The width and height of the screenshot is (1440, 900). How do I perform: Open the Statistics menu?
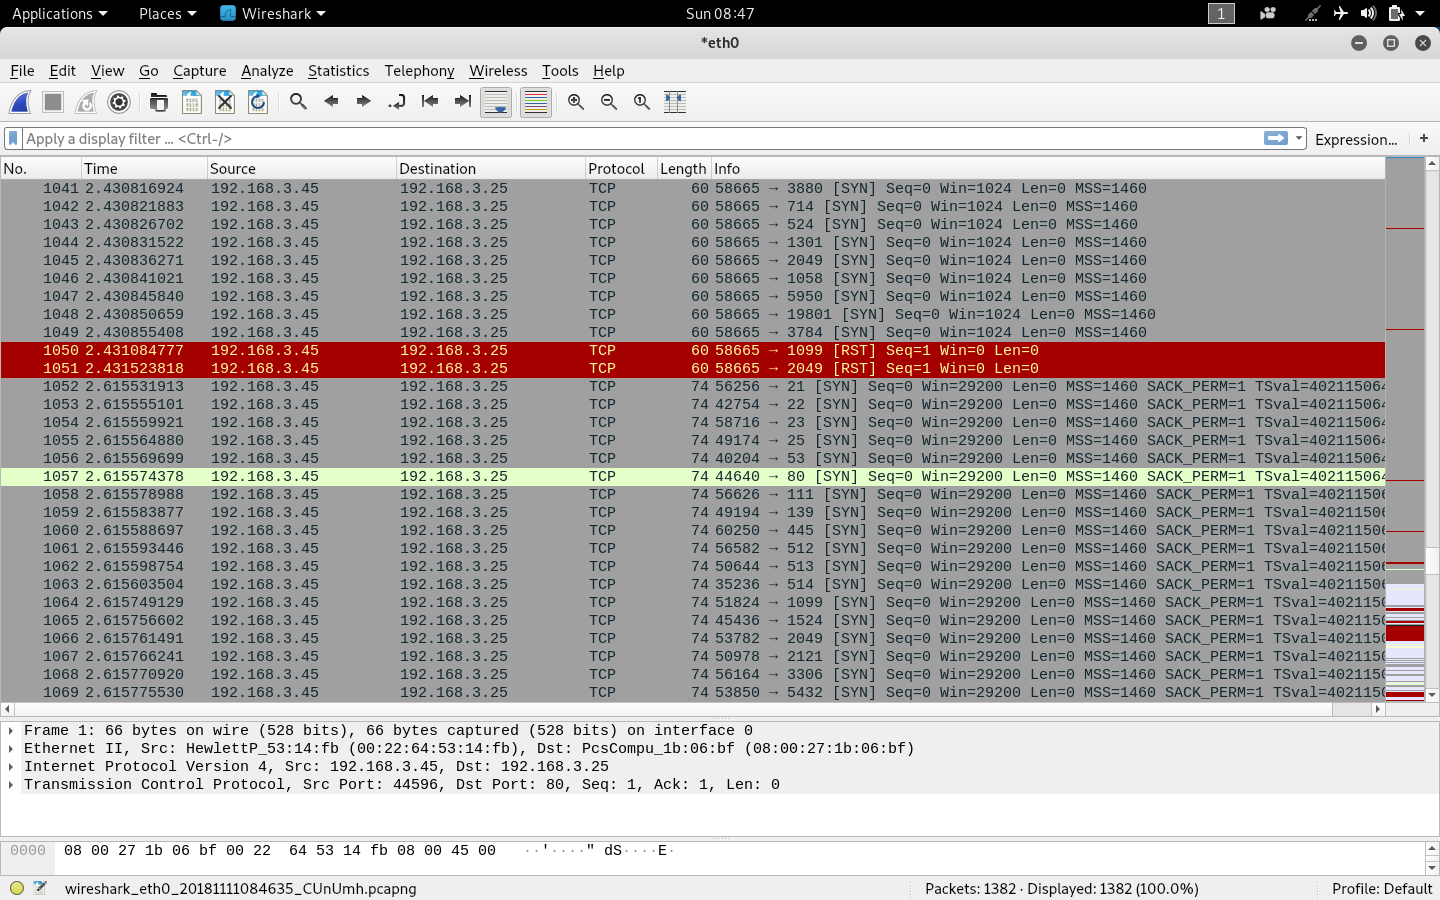pos(338,71)
